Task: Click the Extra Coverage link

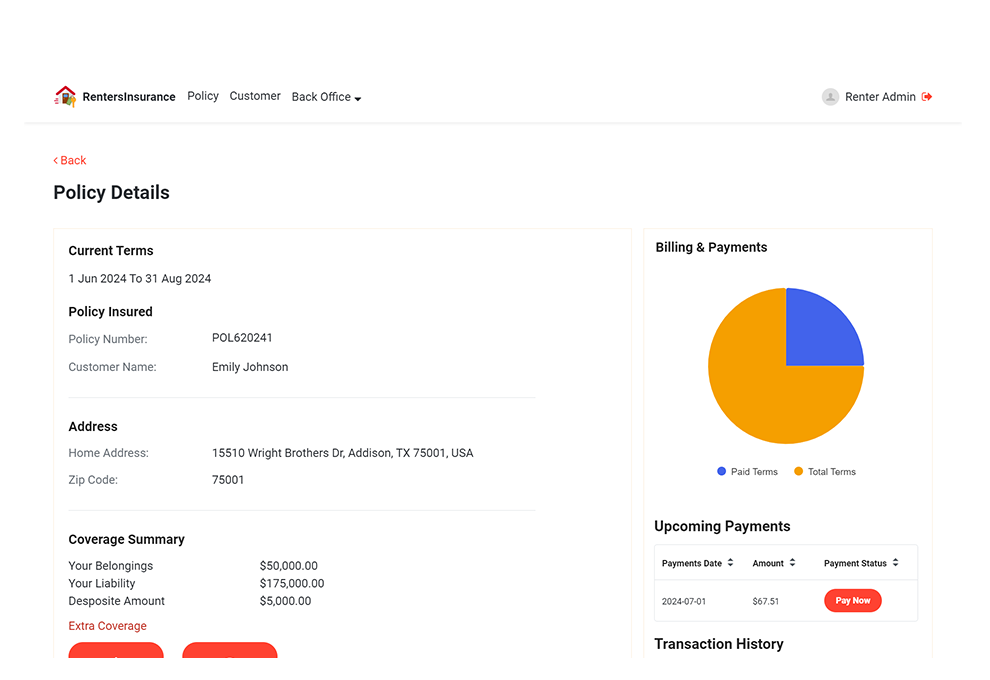Action: (107, 626)
